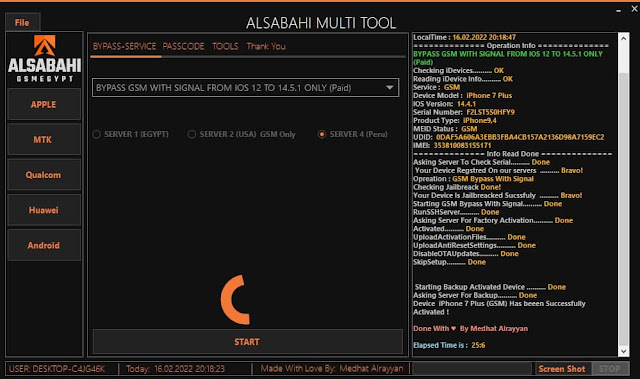
Task: Click the 'SkipSetup Done' log line
Action: (449, 262)
